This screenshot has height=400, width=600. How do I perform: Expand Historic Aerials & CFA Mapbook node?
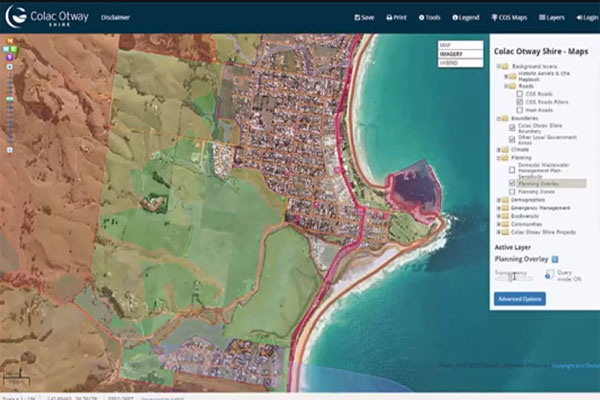(506, 76)
